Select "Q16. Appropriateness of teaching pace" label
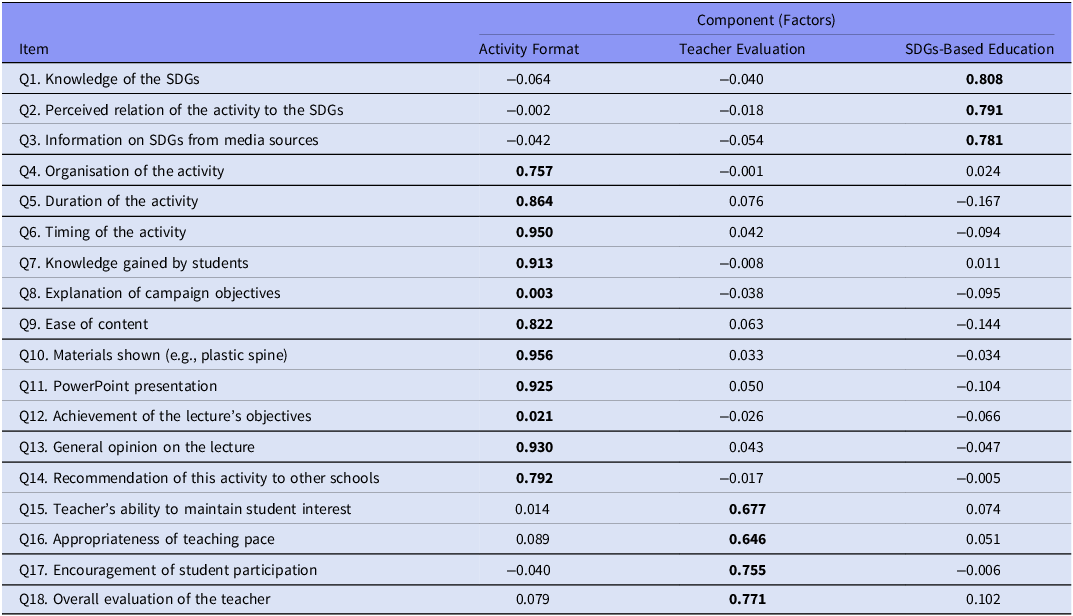Screen dimensions: 1073x616 click(x=147, y=539)
